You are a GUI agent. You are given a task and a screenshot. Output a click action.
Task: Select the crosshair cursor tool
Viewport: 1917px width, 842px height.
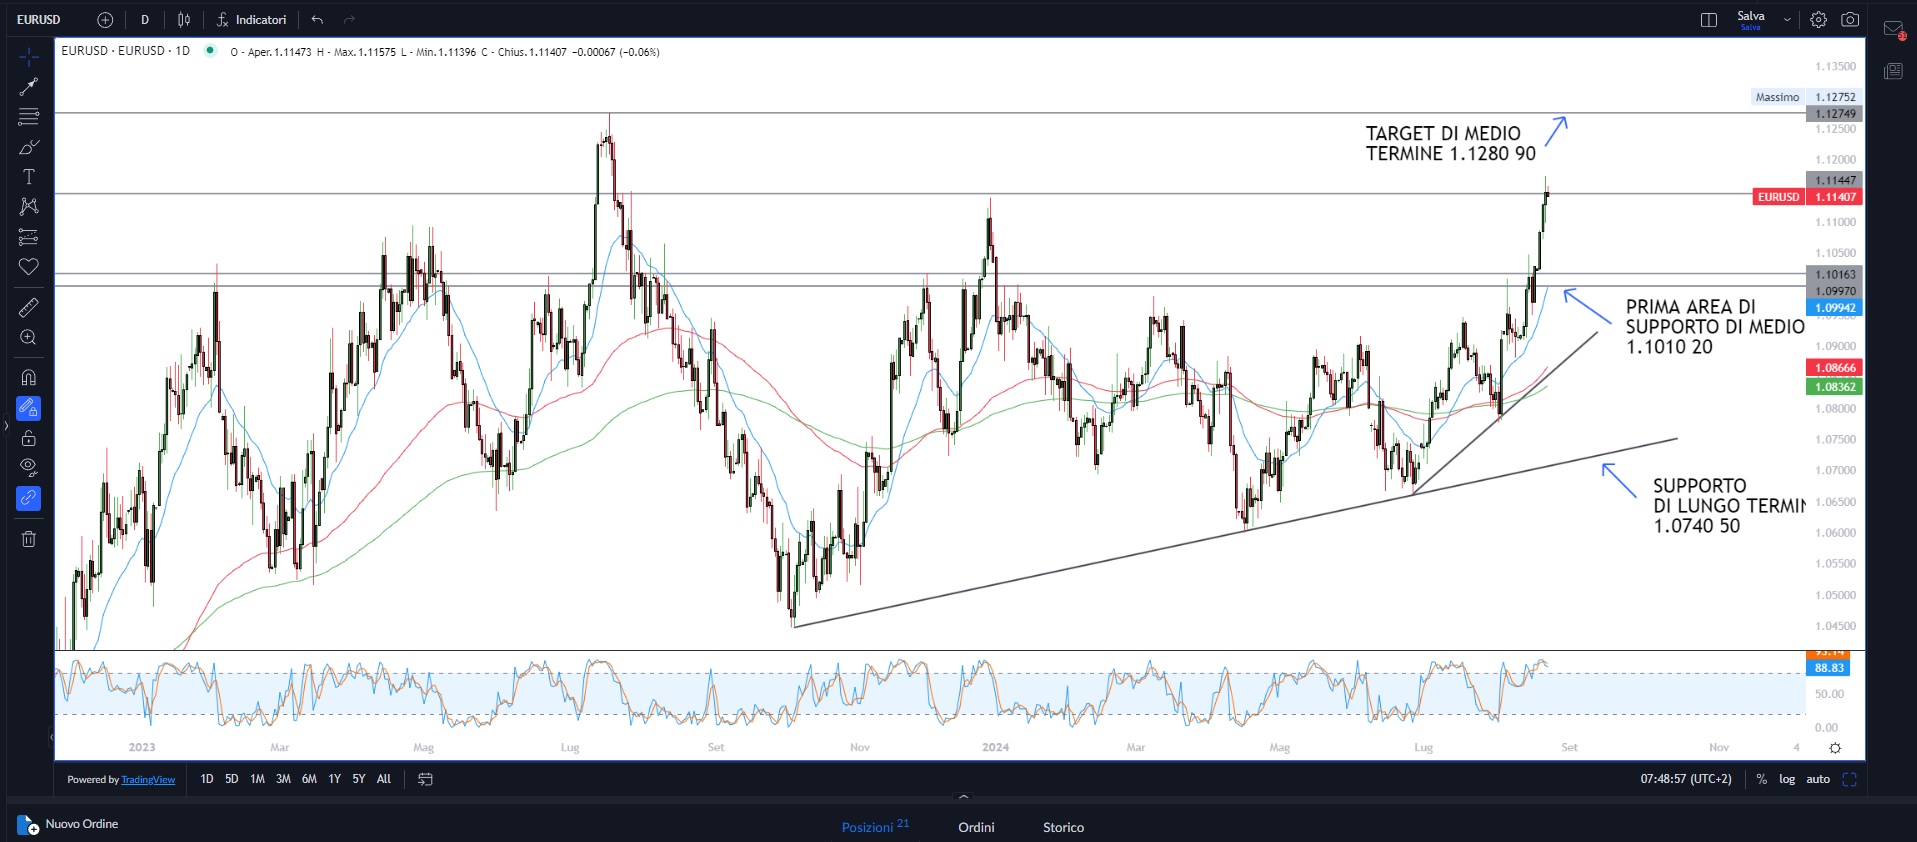tap(29, 56)
